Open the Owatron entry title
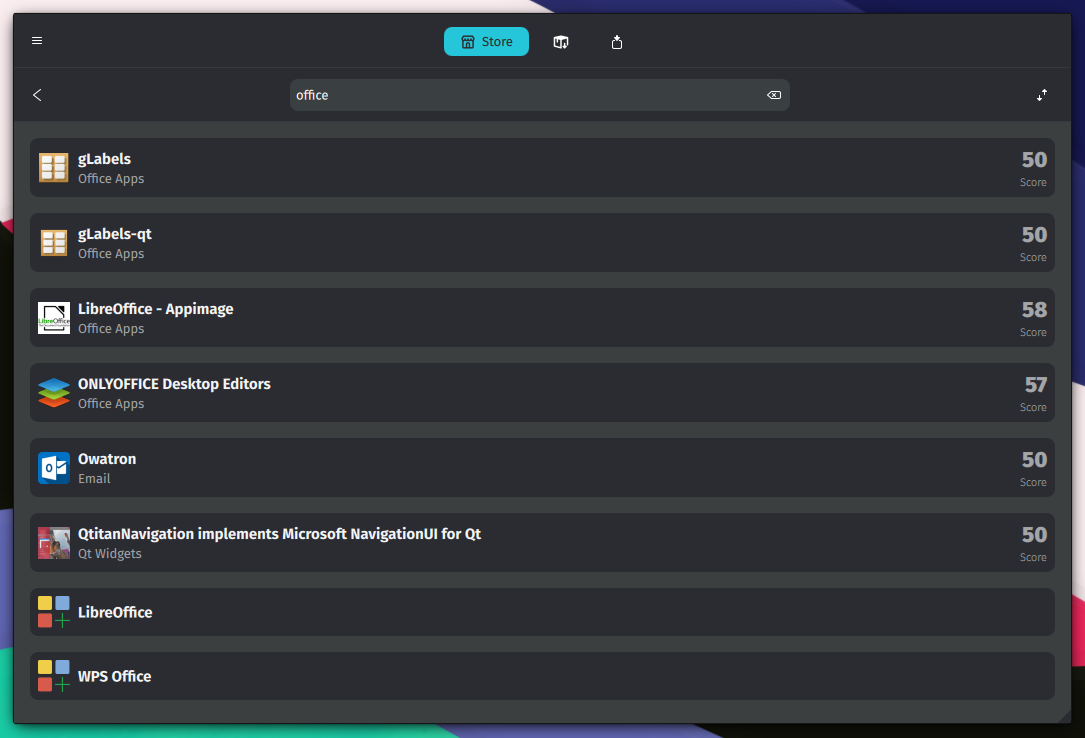 [x=107, y=459]
